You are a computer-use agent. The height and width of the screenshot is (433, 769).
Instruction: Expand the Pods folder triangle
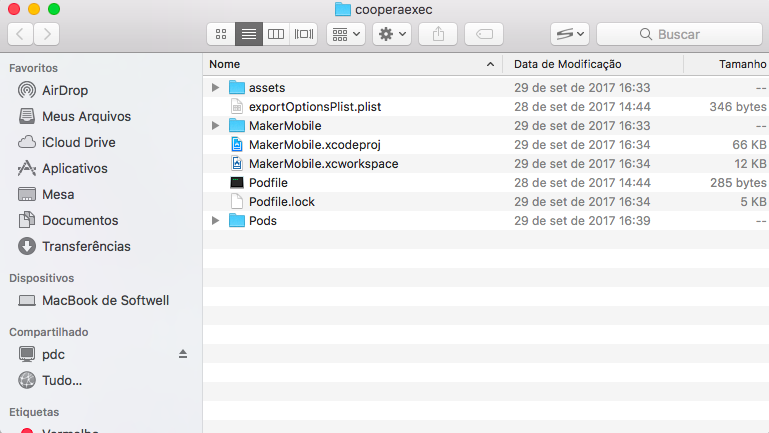pyautogui.click(x=216, y=221)
